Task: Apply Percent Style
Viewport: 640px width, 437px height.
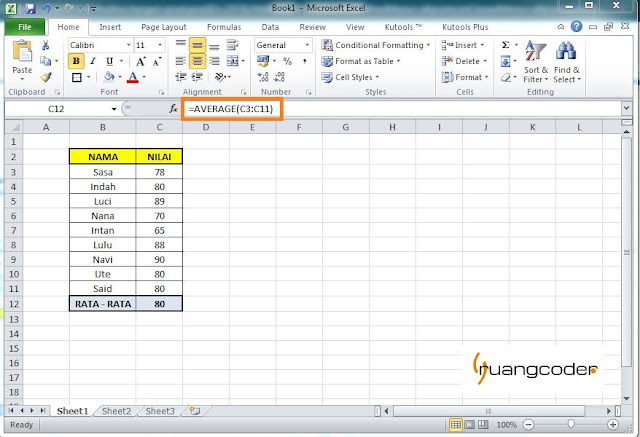Action: point(287,61)
